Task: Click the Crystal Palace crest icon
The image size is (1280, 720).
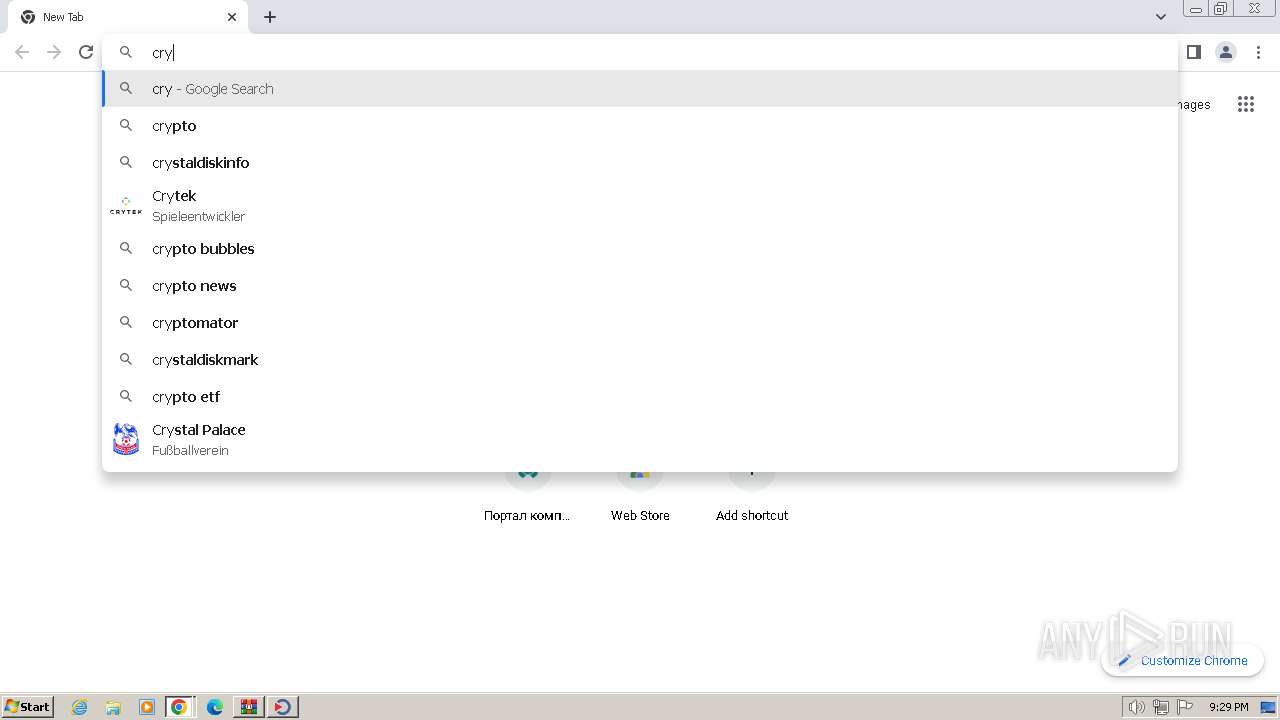Action: 126,439
